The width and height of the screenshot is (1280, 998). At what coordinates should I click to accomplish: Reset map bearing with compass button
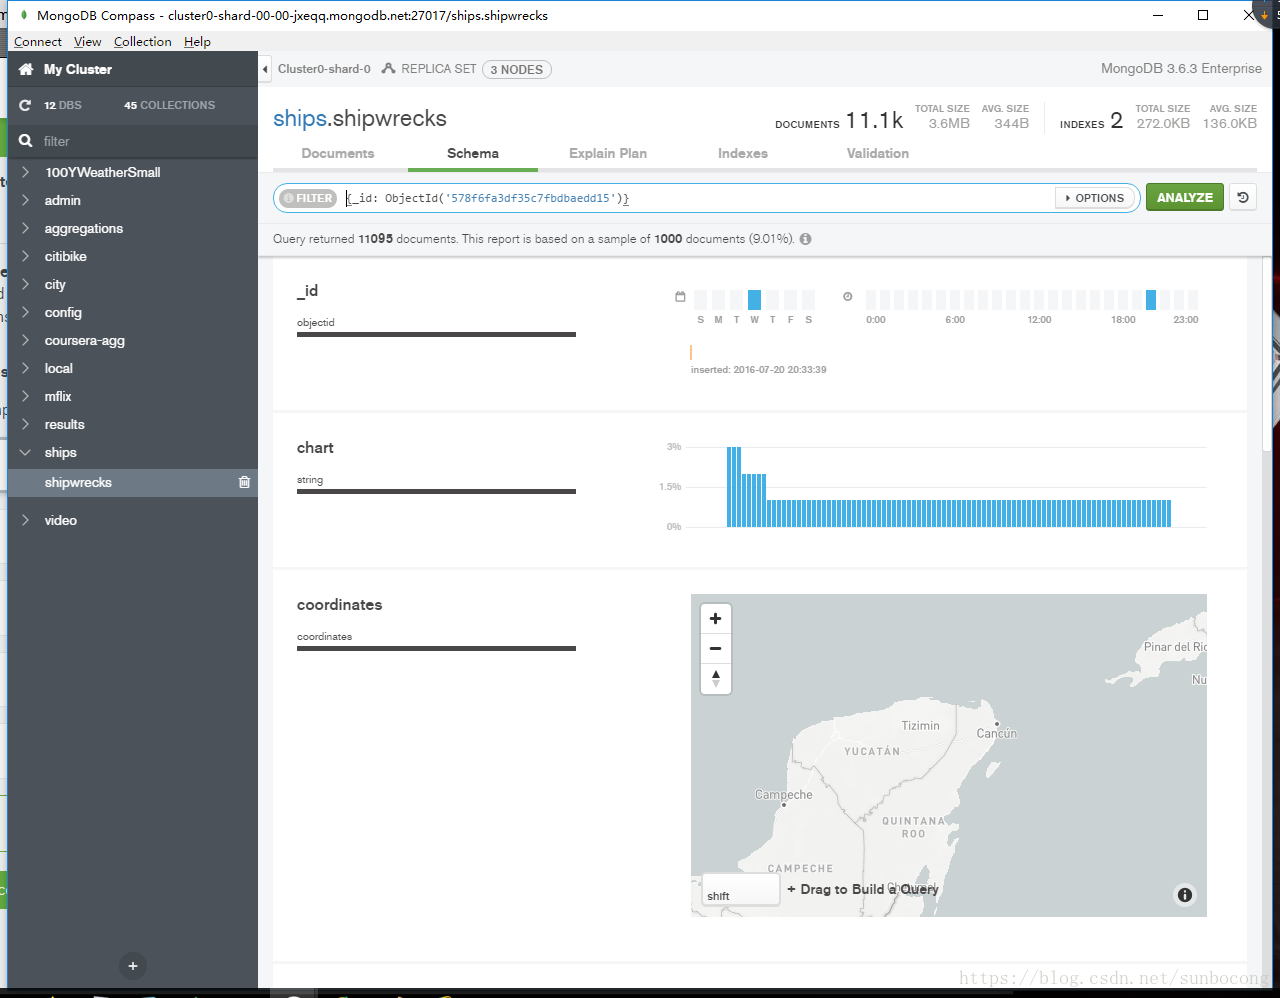click(715, 678)
